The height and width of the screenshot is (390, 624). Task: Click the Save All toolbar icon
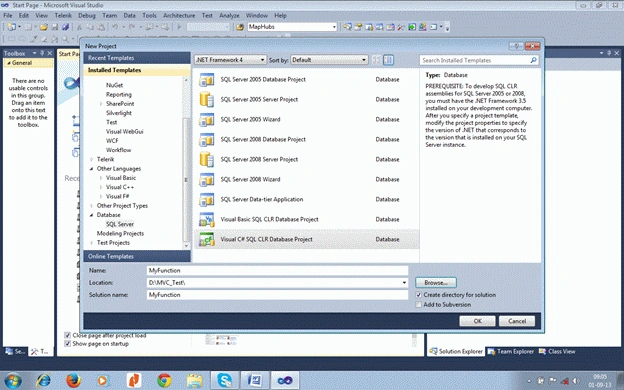(x=65, y=27)
